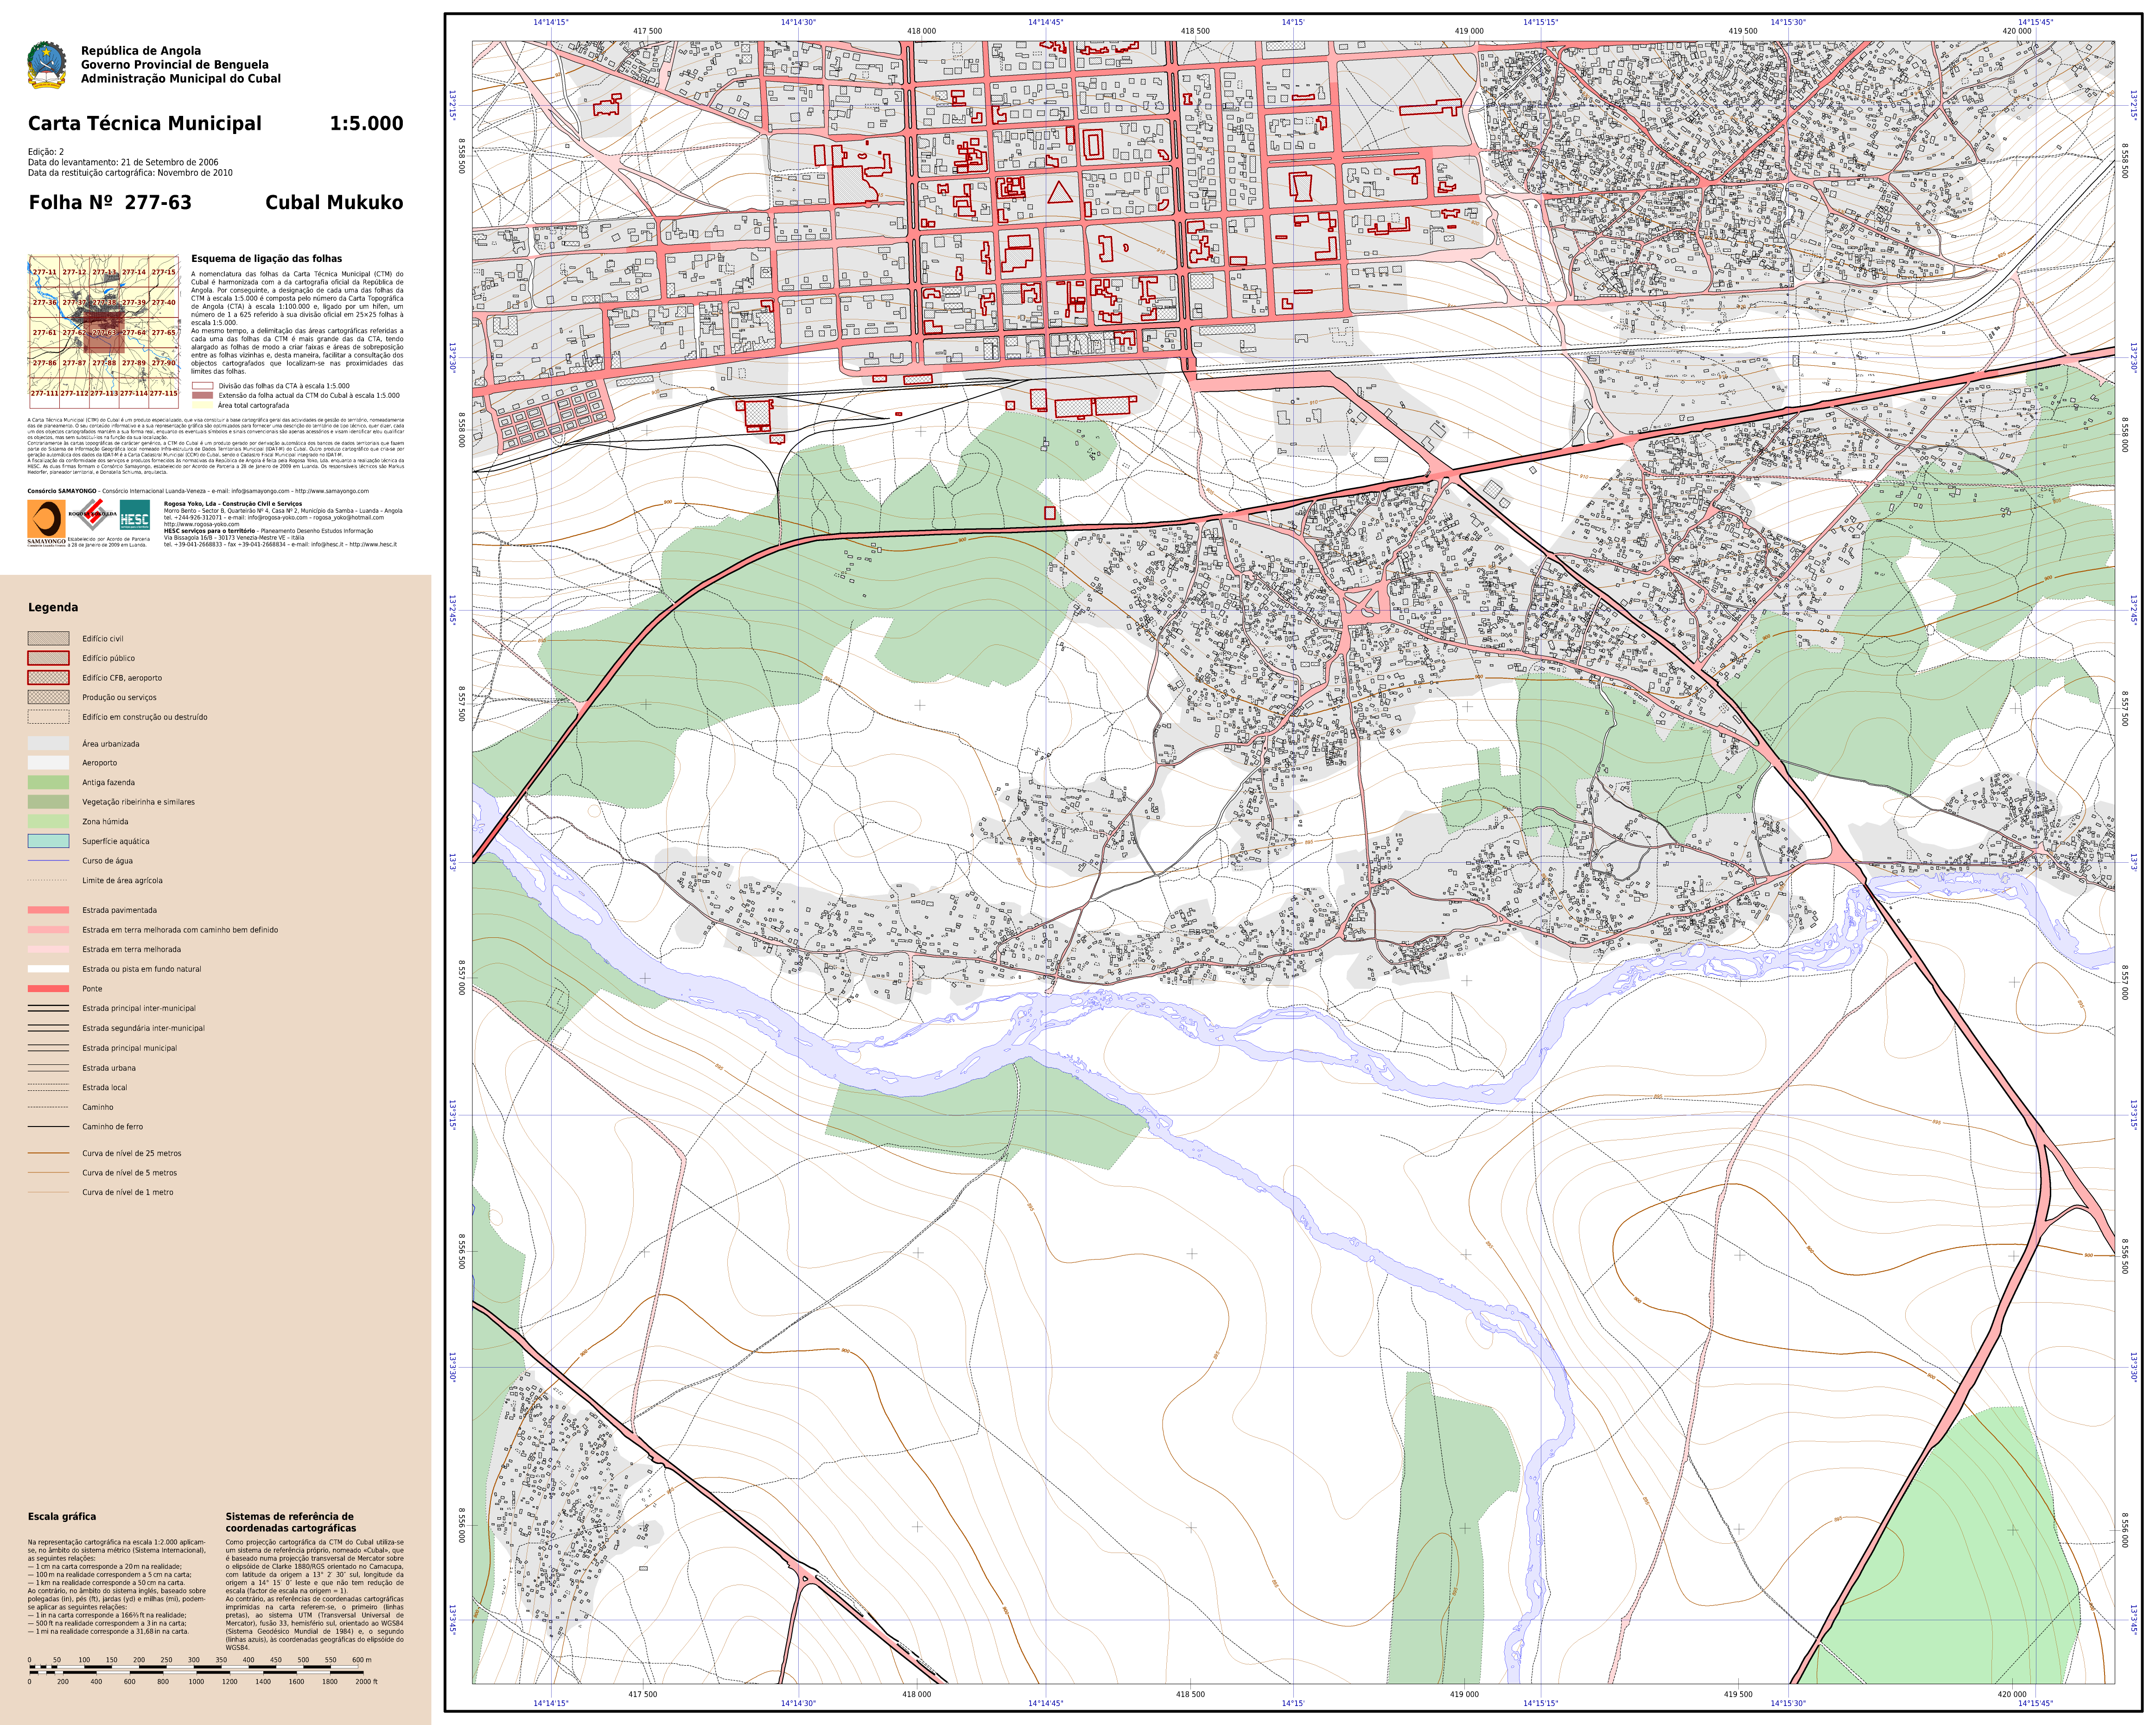This screenshot has height=1725, width=2156.
Task: Click the '417 500' easting label on bottom edge
Action: tap(643, 1694)
